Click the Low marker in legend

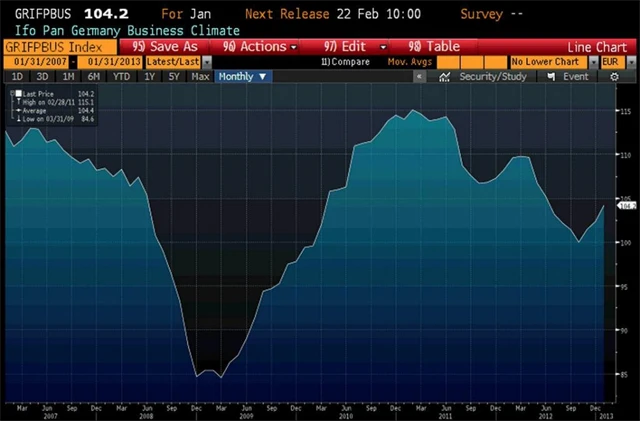tap(15, 119)
